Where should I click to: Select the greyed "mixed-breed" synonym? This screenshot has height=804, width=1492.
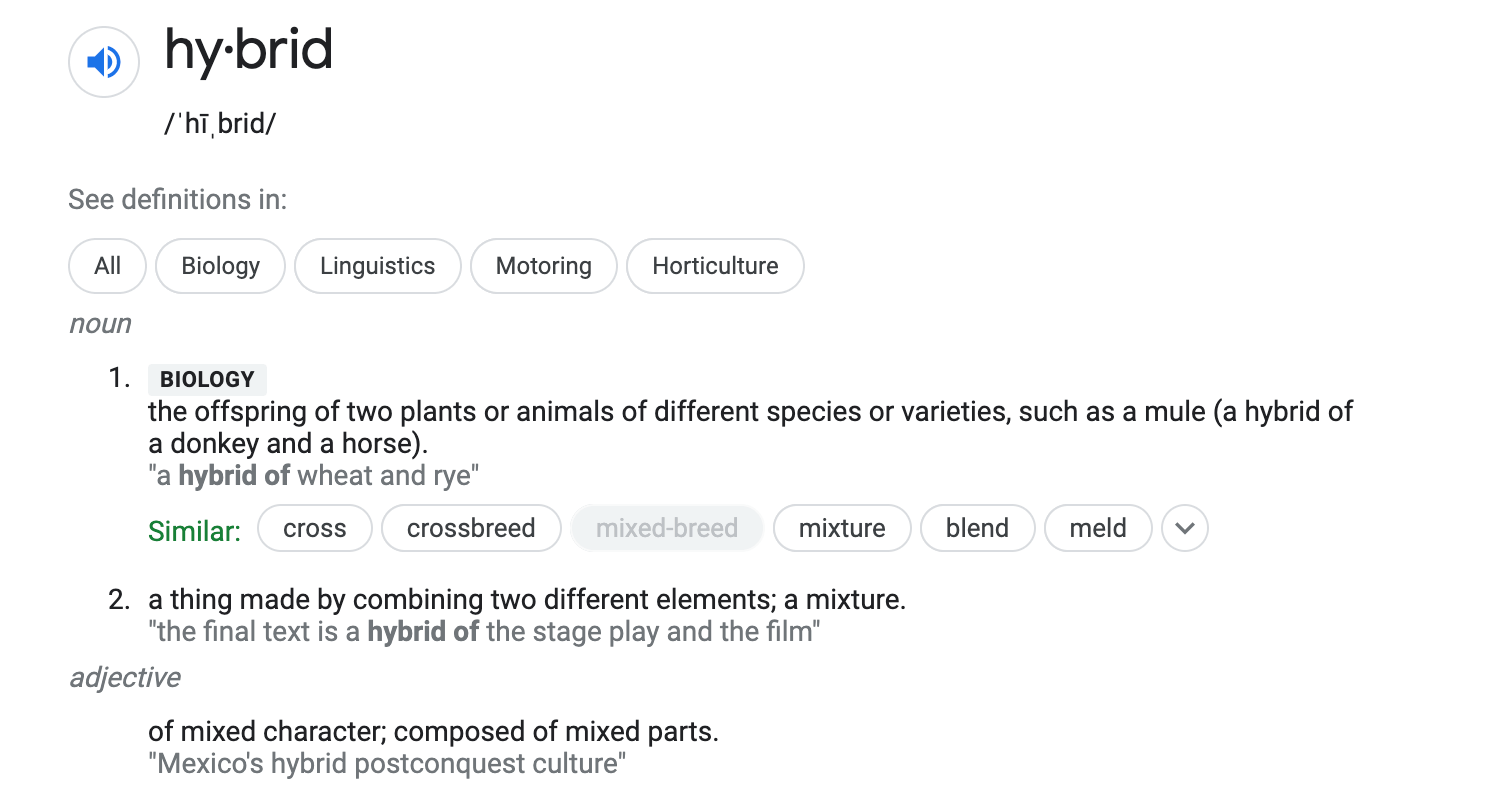(x=666, y=528)
